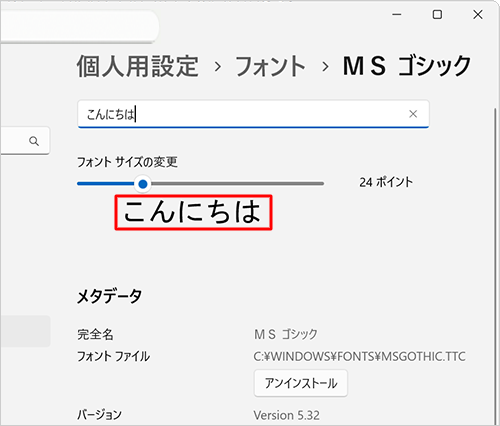500x426 pixels.
Task: Click the 24 ポイント size label
Action: (386, 182)
